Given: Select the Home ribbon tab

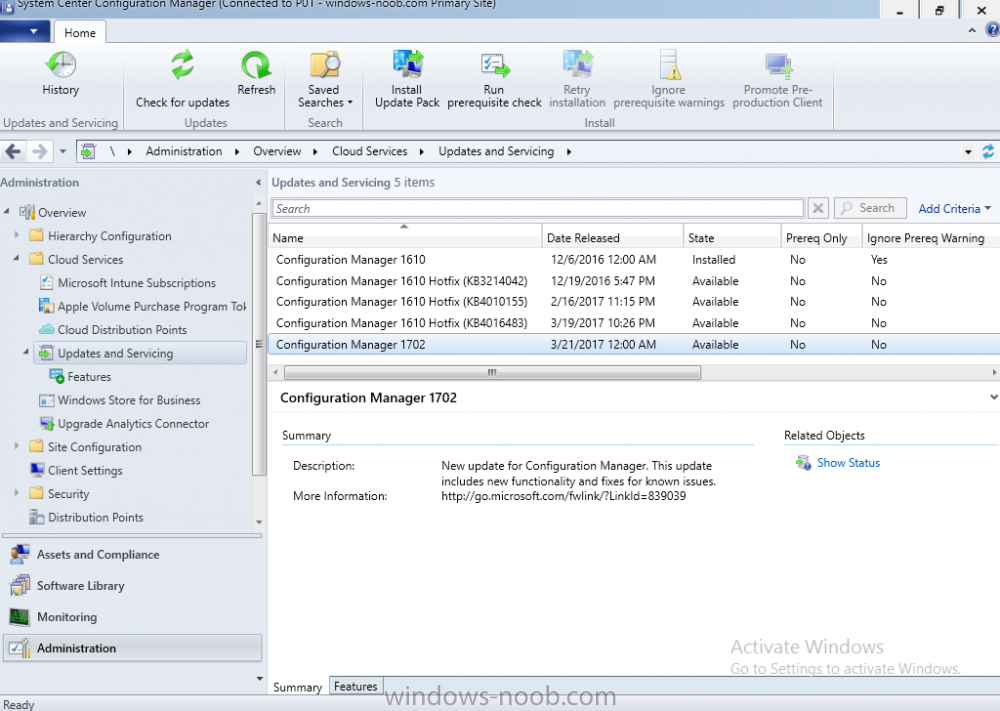Looking at the screenshot, I should point(80,33).
